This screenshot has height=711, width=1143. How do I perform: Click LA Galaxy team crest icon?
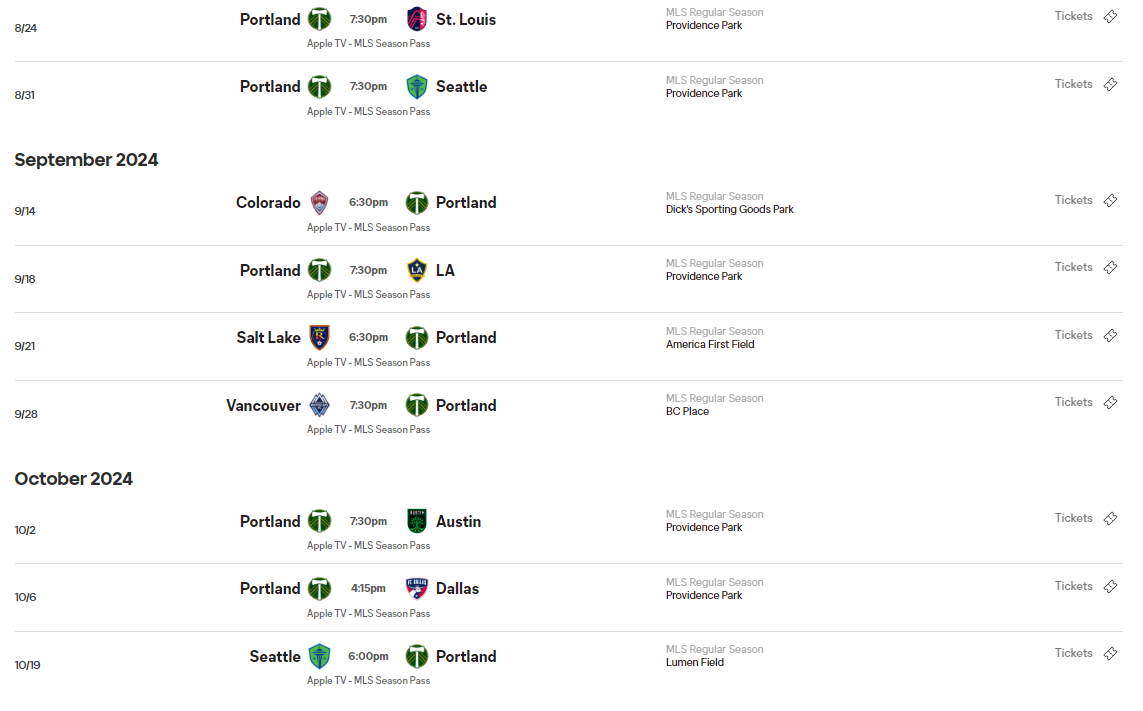[x=417, y=270]
